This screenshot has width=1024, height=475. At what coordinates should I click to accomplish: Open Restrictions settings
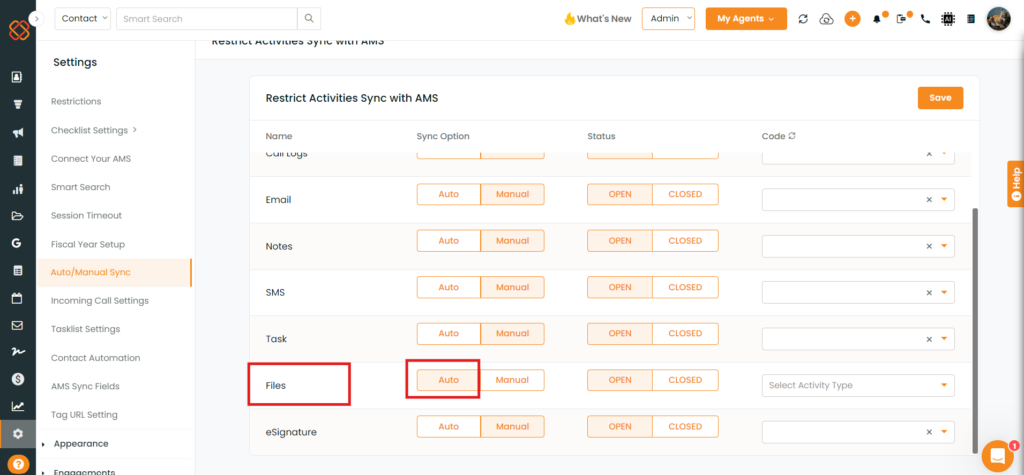coord(76,101)
